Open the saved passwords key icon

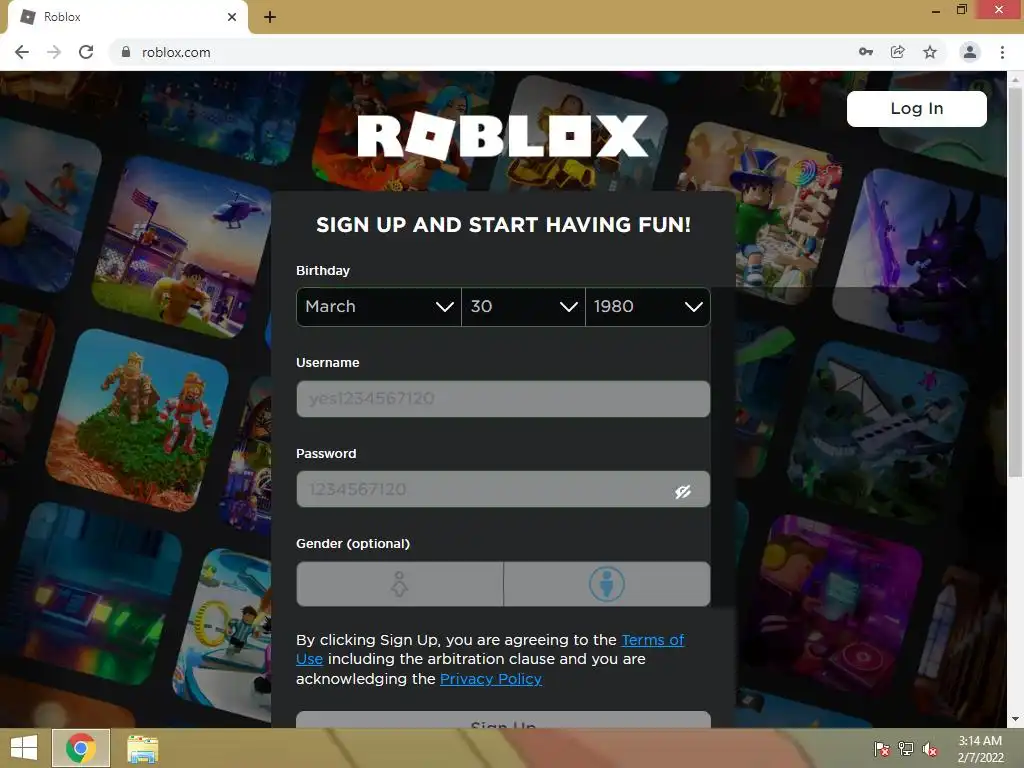(866, 52)
